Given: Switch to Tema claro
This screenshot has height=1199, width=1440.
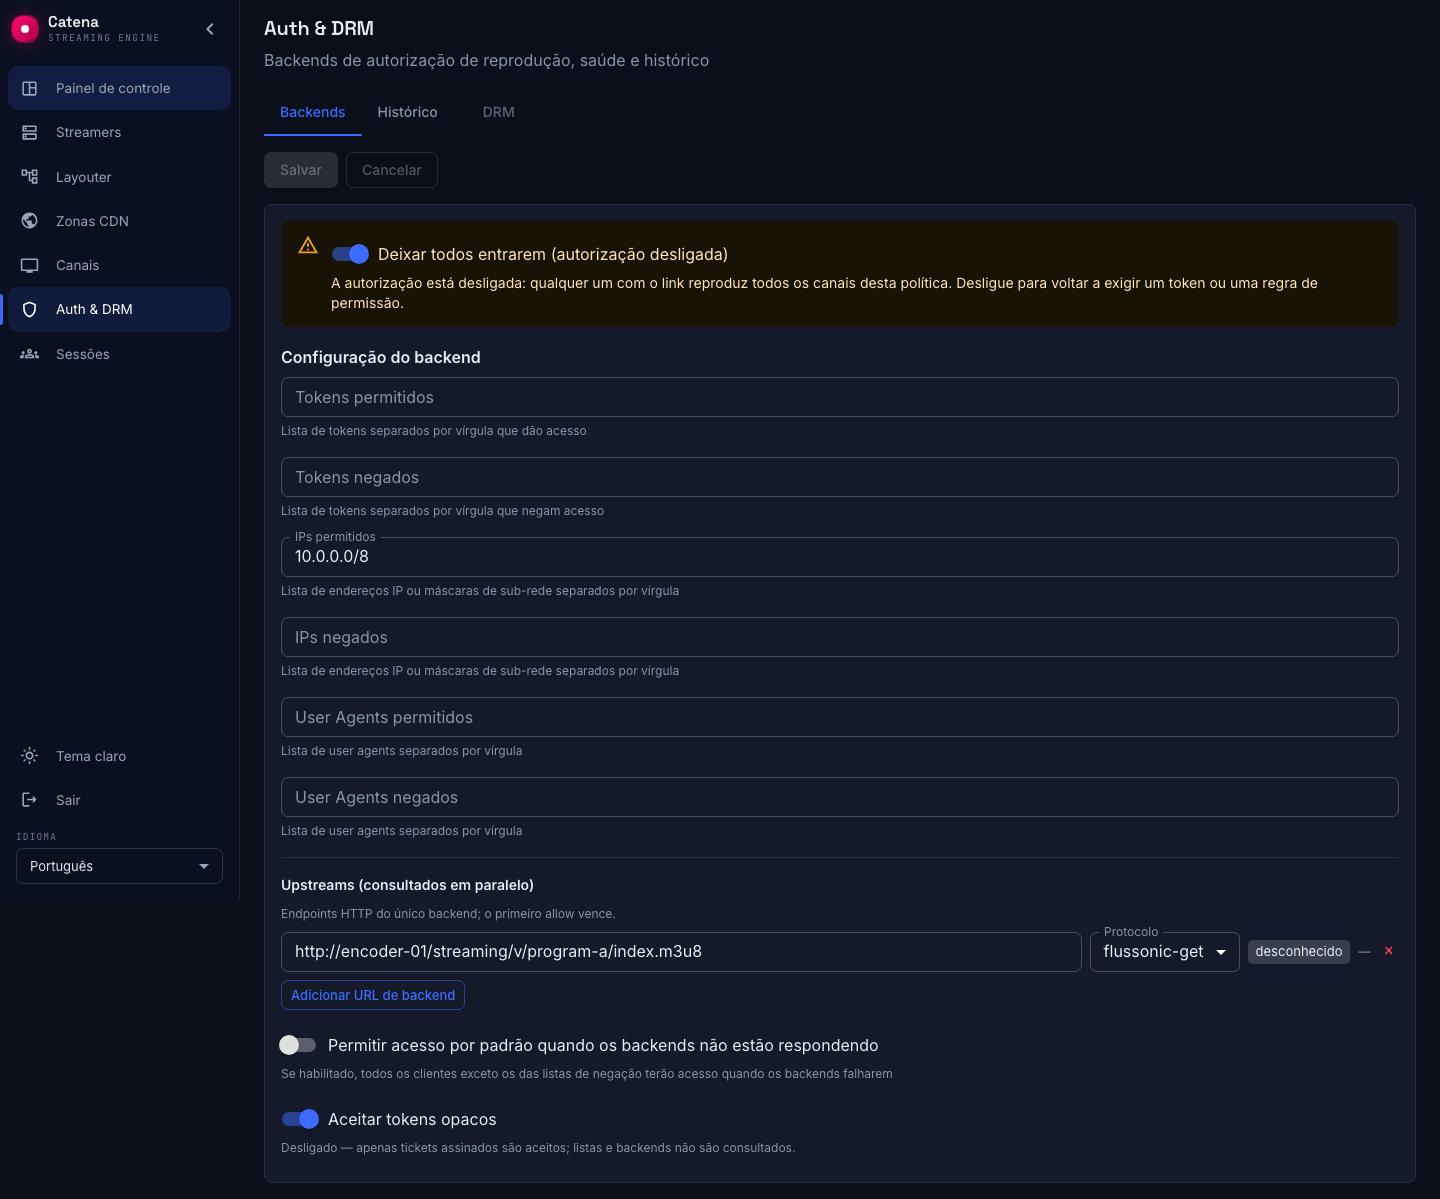Looking at the screenshot, I should (x=119, y=756).
